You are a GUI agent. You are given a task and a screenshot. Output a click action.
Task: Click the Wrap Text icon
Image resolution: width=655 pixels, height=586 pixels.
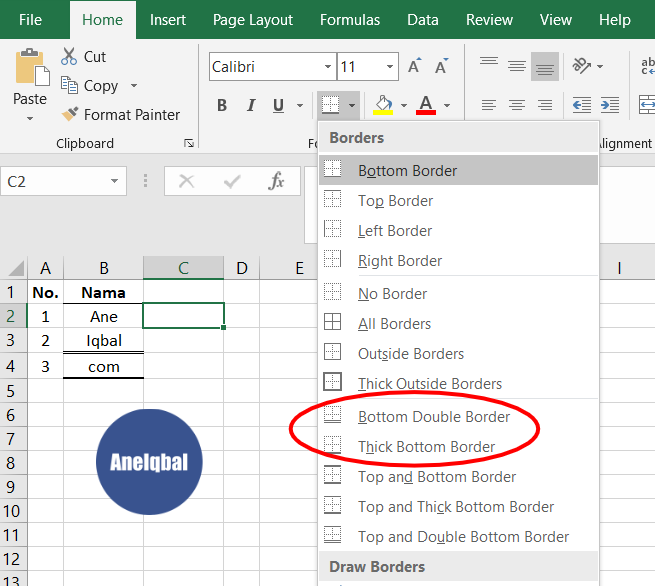pyautogui.click(x=647, y=66)
